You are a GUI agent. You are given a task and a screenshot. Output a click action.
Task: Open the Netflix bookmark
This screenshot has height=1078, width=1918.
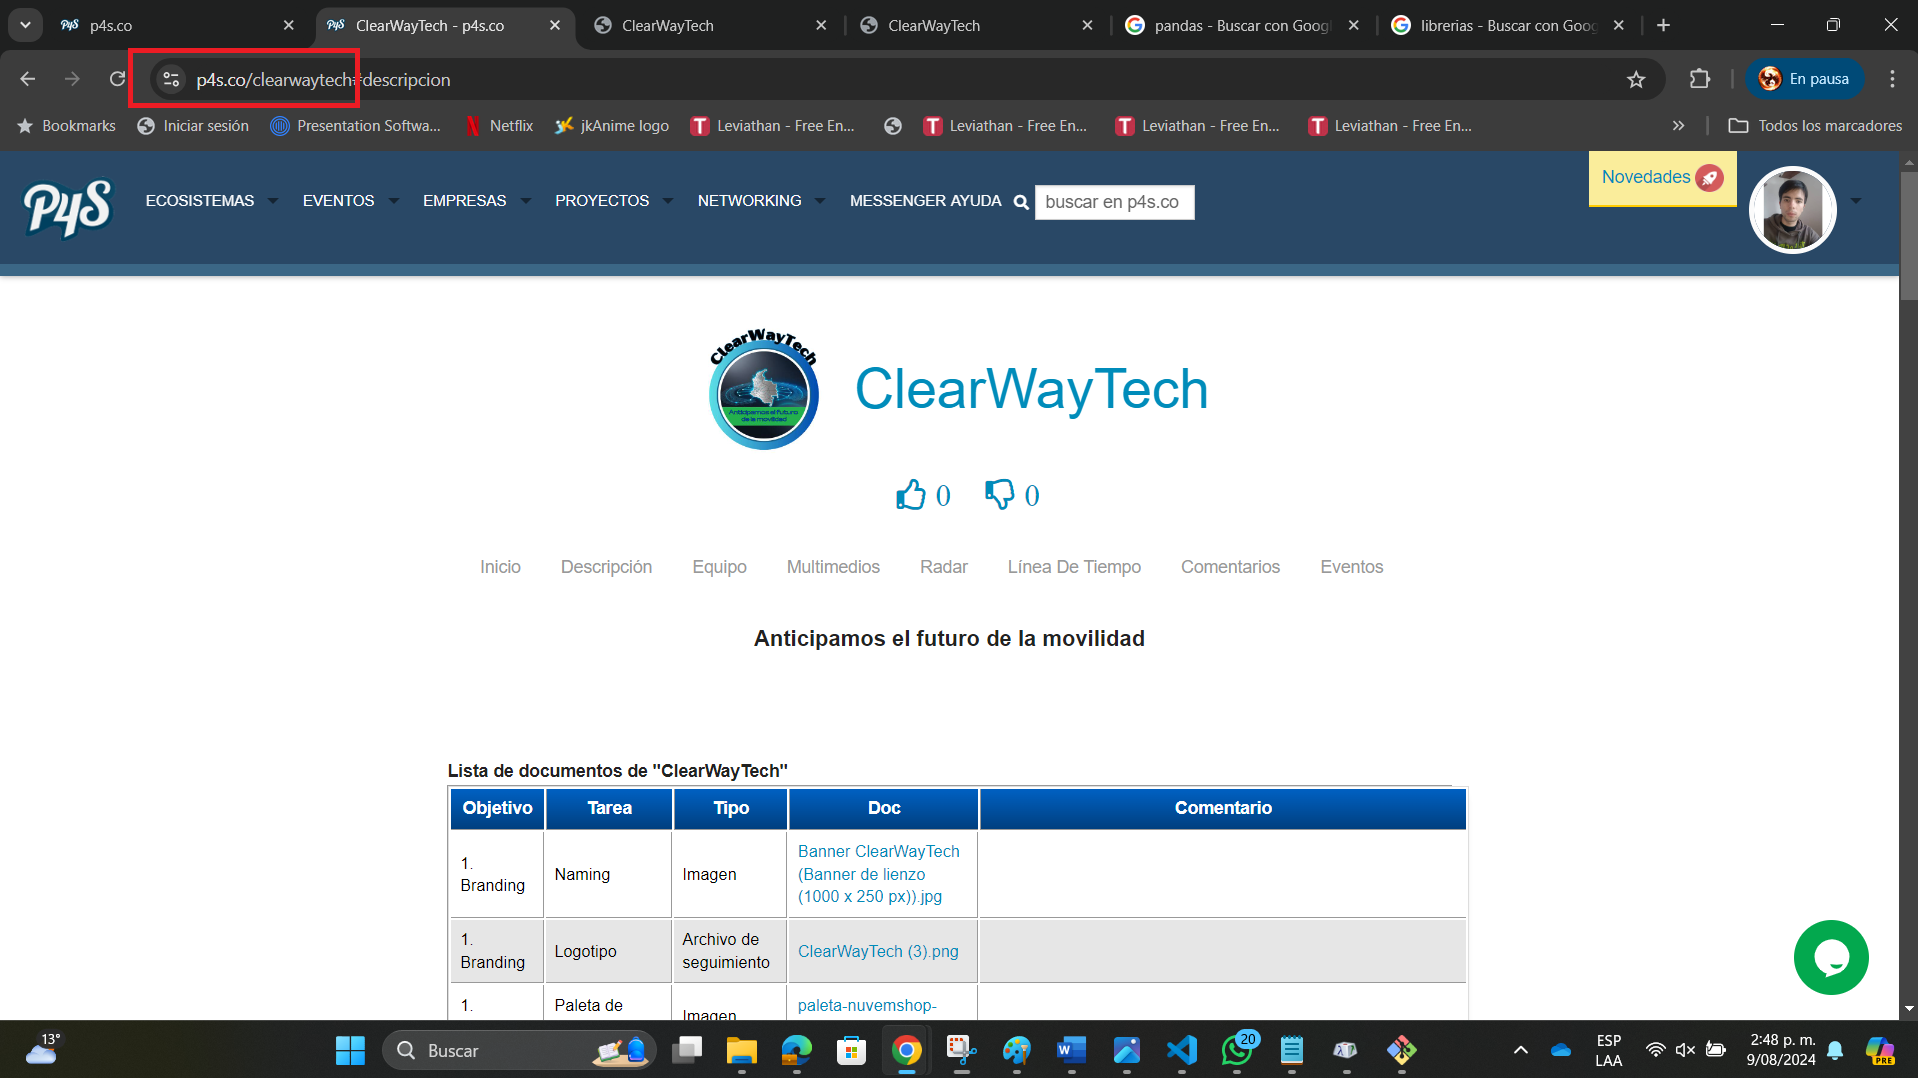click(499, 126)
